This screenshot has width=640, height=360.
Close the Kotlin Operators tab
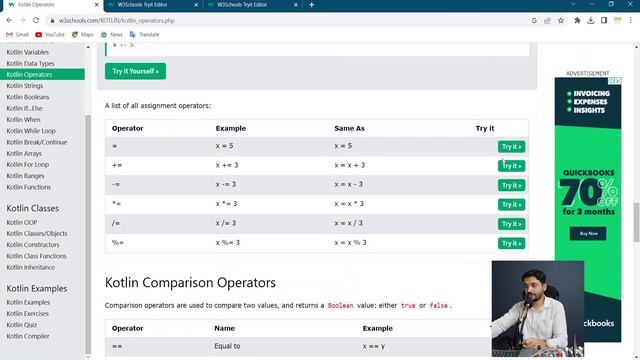click(x=96, y=5)
